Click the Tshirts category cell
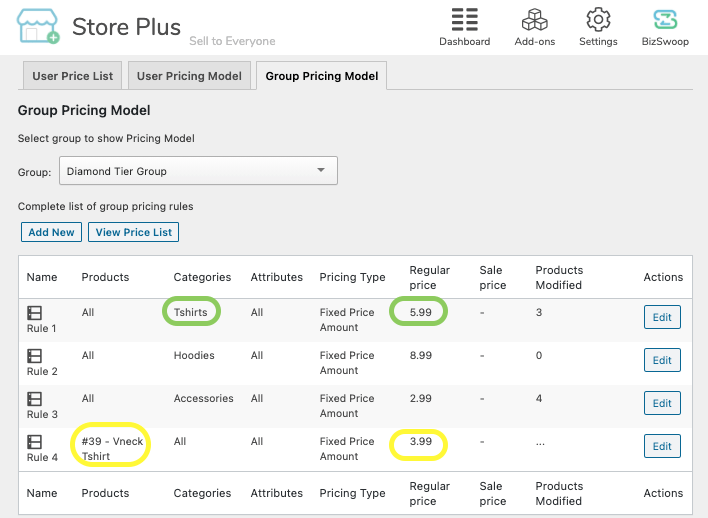The image size is (708, 518). pos(191,312)
